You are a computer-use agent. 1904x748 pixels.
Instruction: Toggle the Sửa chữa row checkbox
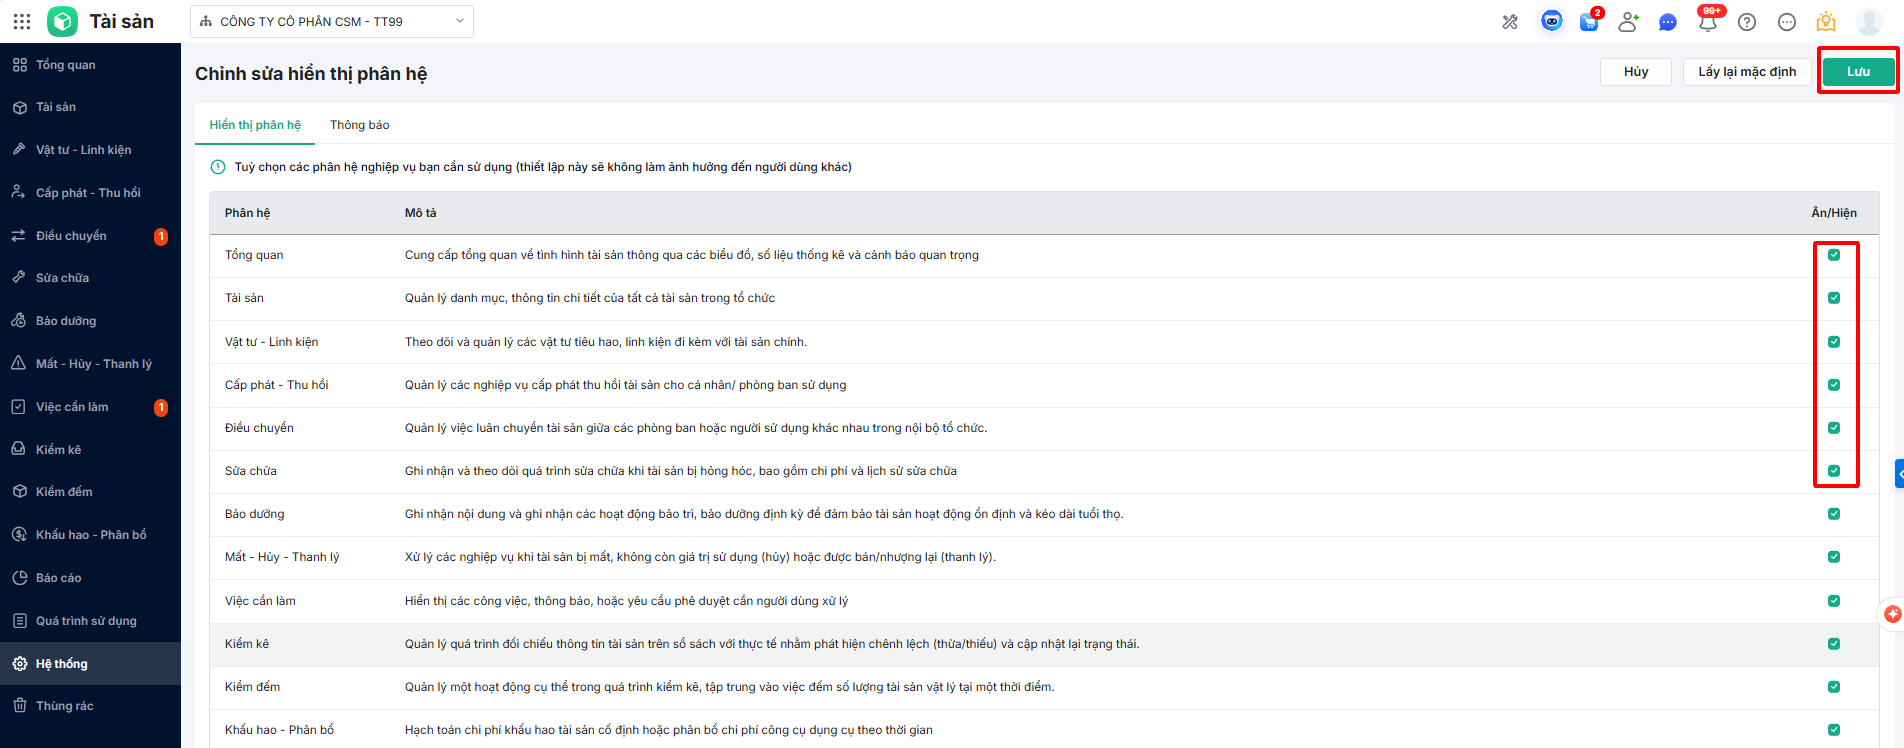coord(1834,471)
